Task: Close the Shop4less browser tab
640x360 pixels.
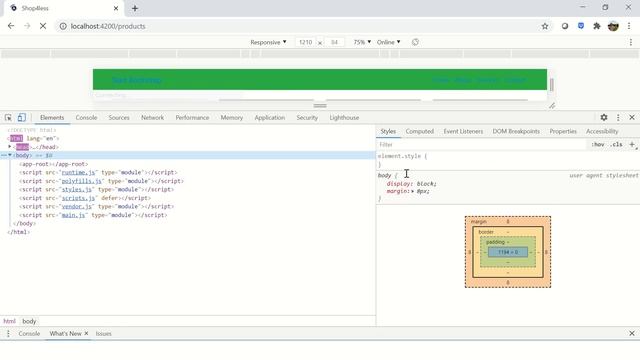Action: (116, 8)
